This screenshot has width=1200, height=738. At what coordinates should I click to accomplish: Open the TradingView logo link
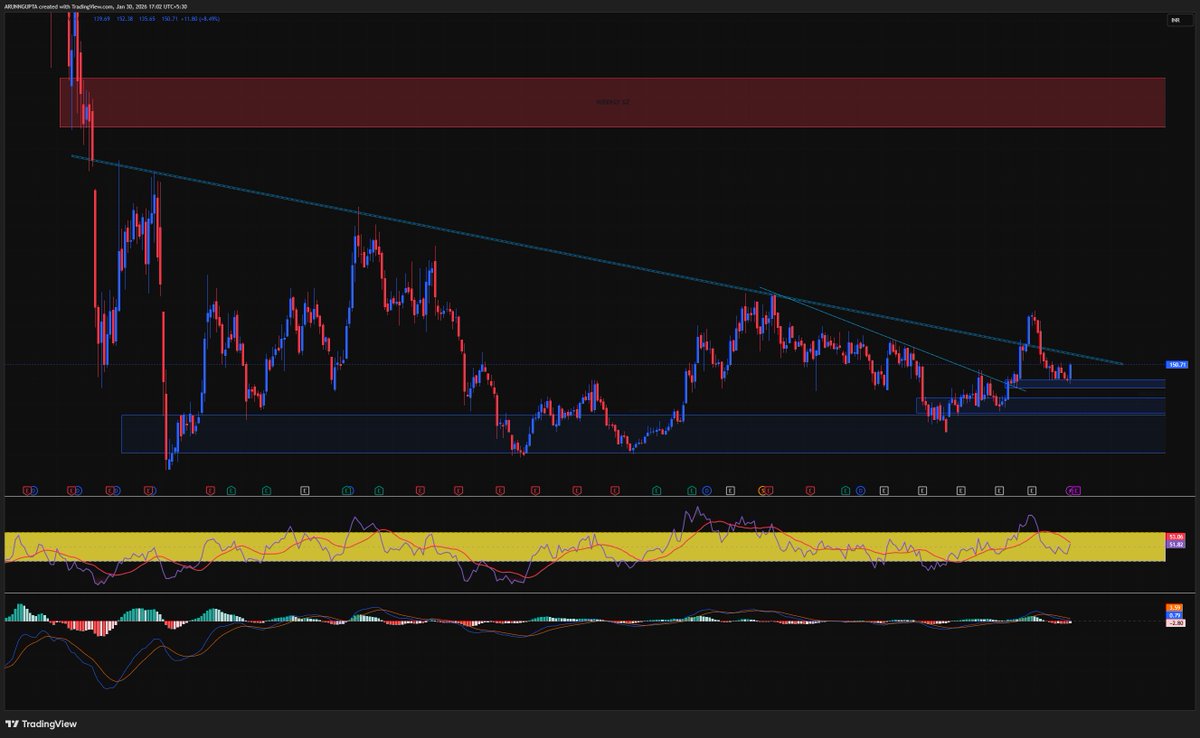tap(41, 723)
